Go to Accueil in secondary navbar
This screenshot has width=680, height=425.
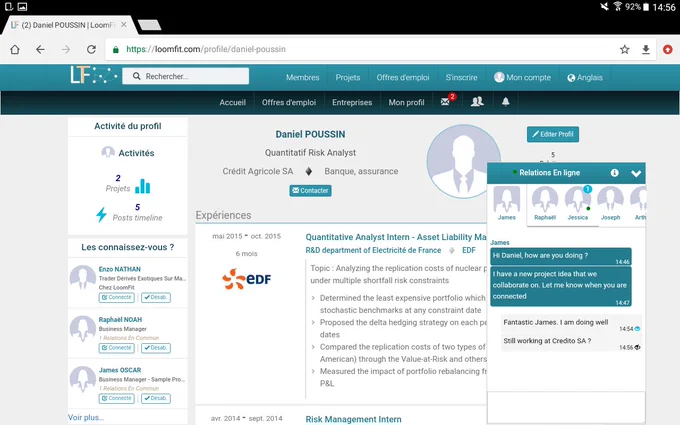(232, 102)
